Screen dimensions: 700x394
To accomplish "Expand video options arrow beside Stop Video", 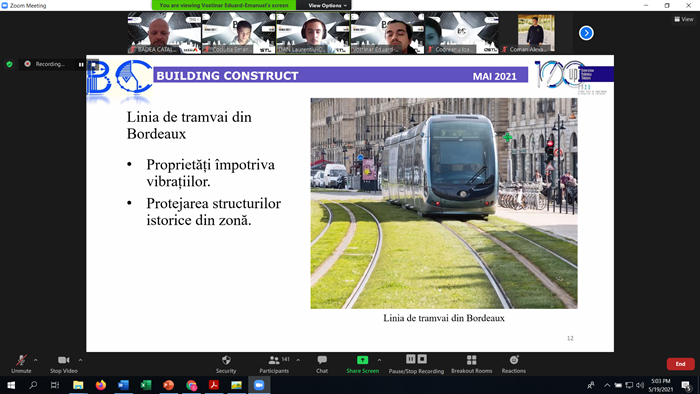I will (80, 360).
